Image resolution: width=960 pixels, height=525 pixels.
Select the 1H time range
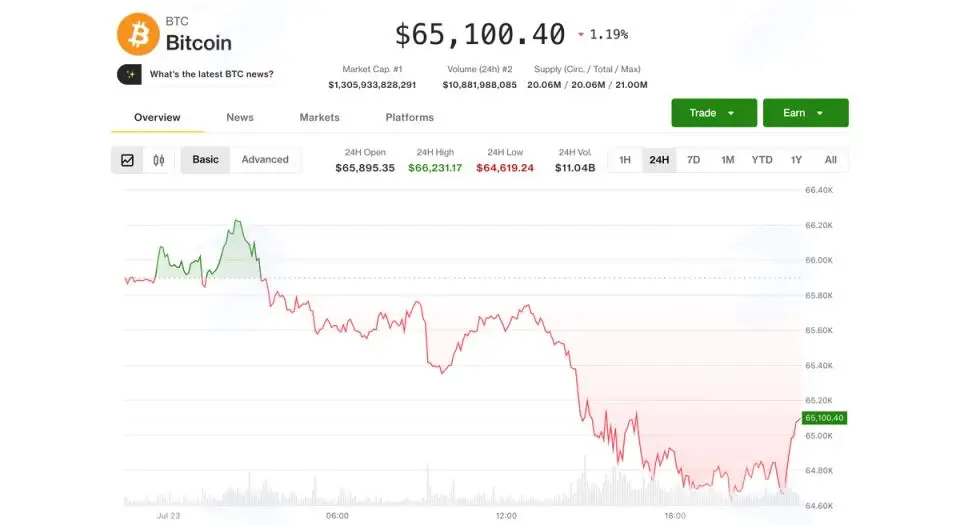pyautogui.click(x=624, y=160)
